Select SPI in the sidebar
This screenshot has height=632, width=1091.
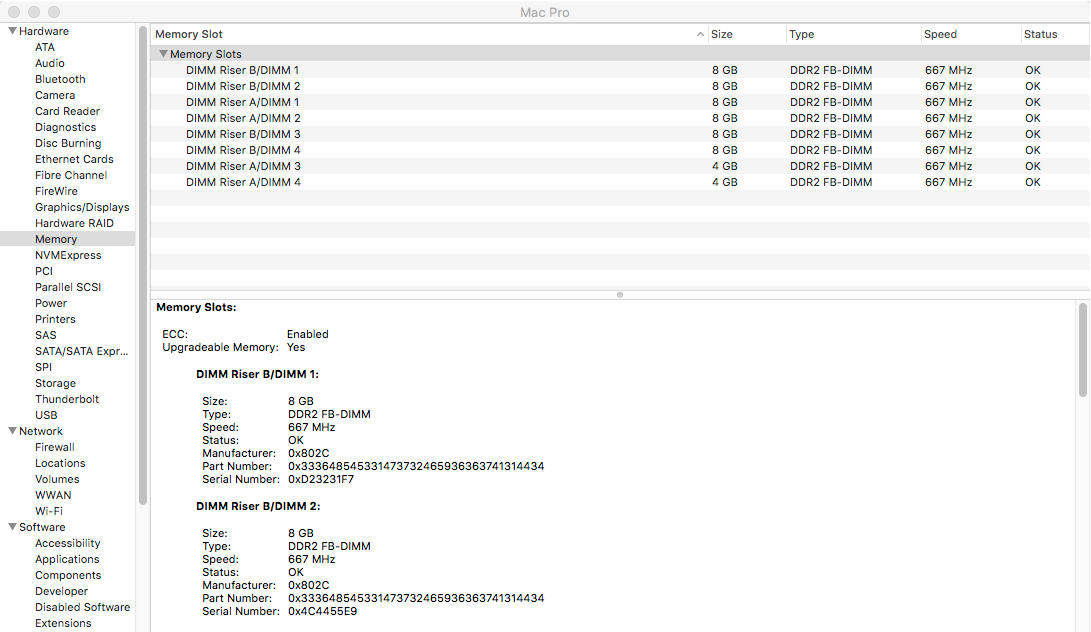coord(43,367)
